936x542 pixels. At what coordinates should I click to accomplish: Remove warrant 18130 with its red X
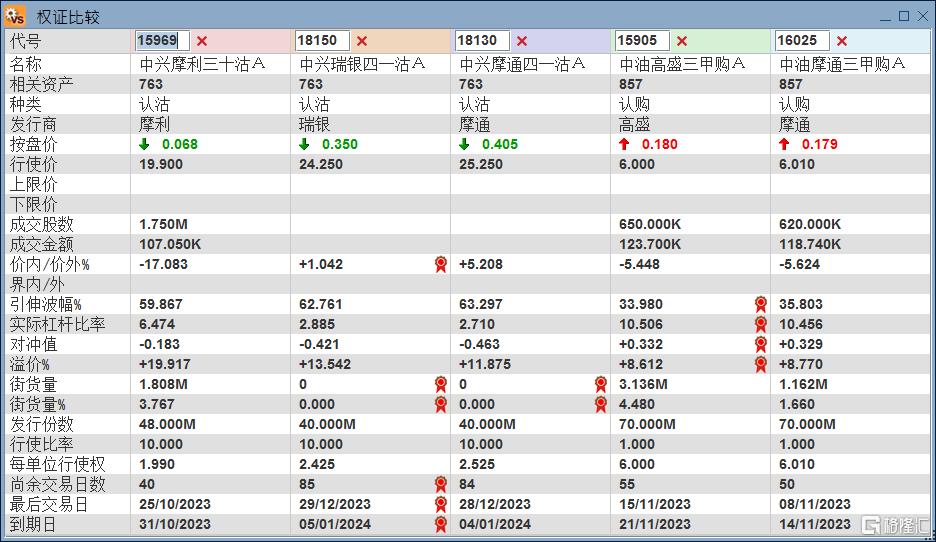point(522,41)
